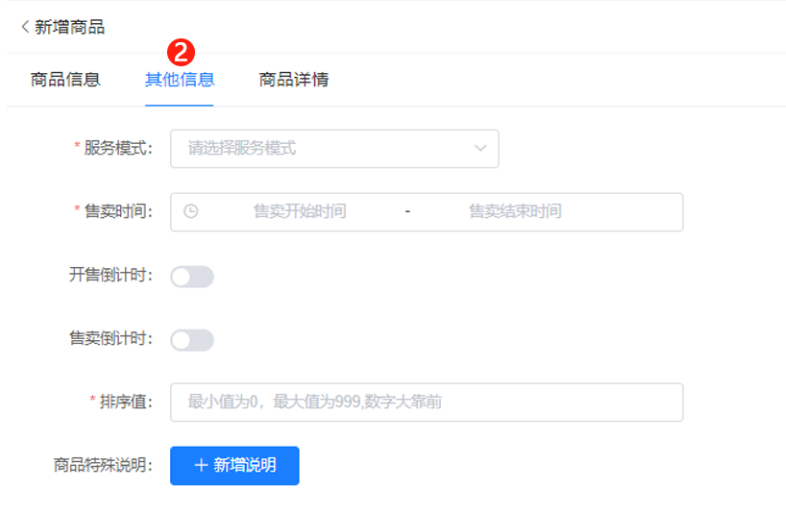Open the 服务模式 dropdown chevron
786x526 pixels.
(x=480, y=148)
